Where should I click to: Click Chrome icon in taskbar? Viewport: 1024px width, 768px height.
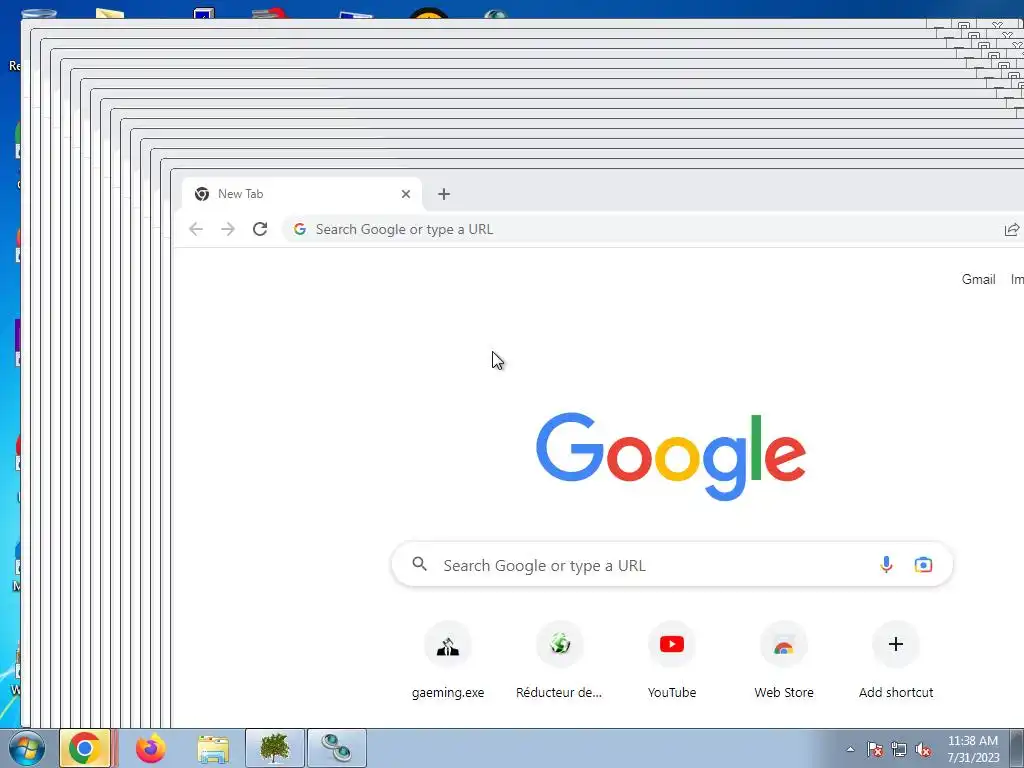[x=85, y=748]
